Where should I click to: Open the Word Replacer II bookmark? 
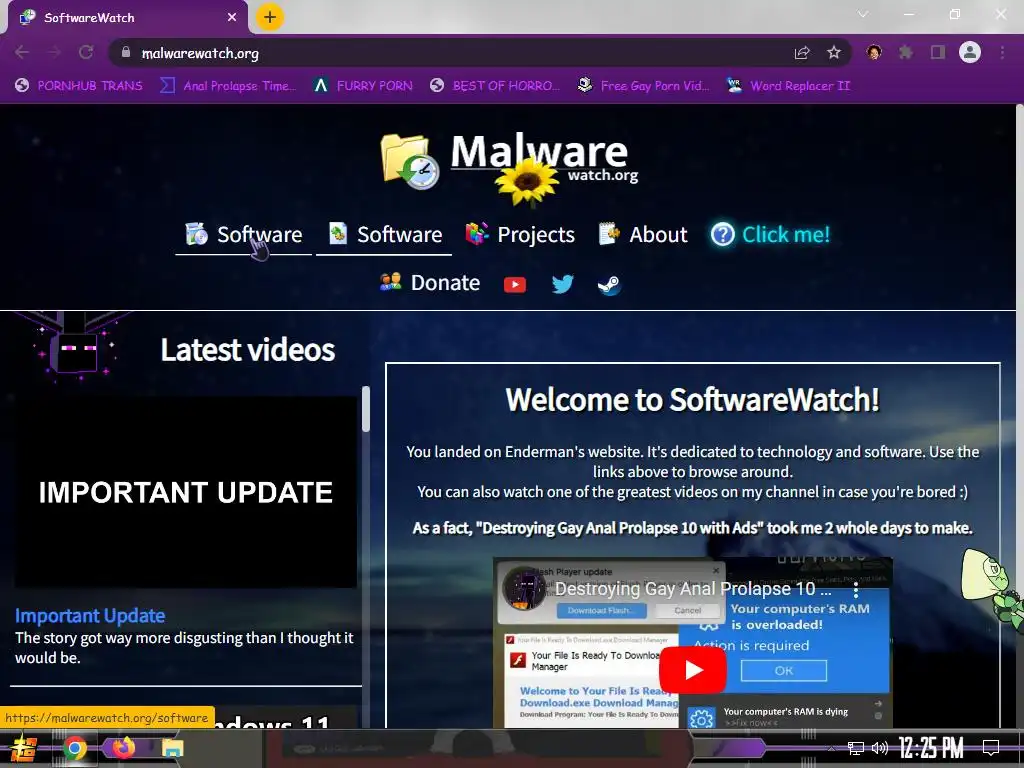tap(788, 86)
